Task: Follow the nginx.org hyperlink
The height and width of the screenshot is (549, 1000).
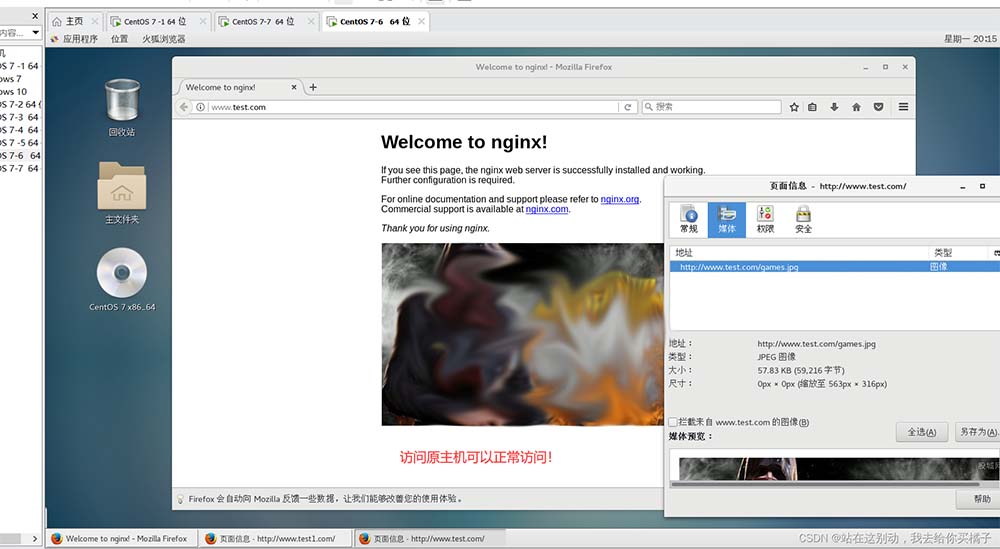Action: [x=619, y=199]
